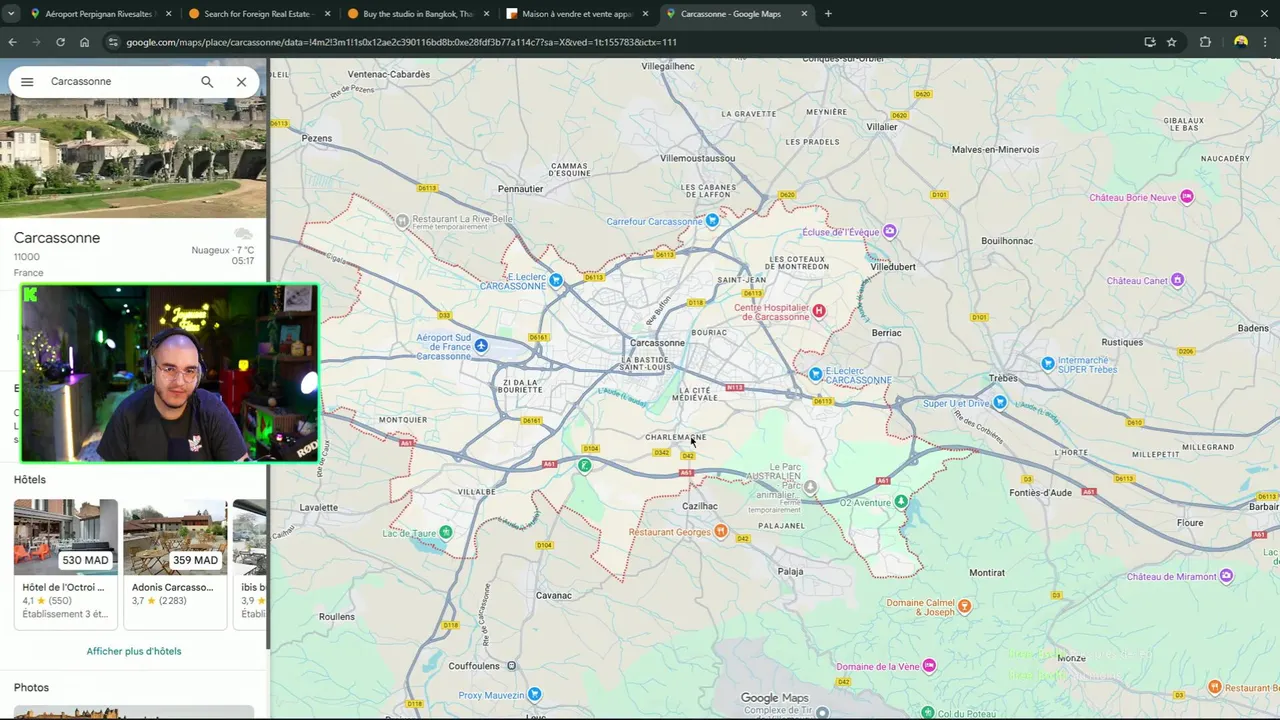Close the Carcassonne - Google Maps tab

804,14
